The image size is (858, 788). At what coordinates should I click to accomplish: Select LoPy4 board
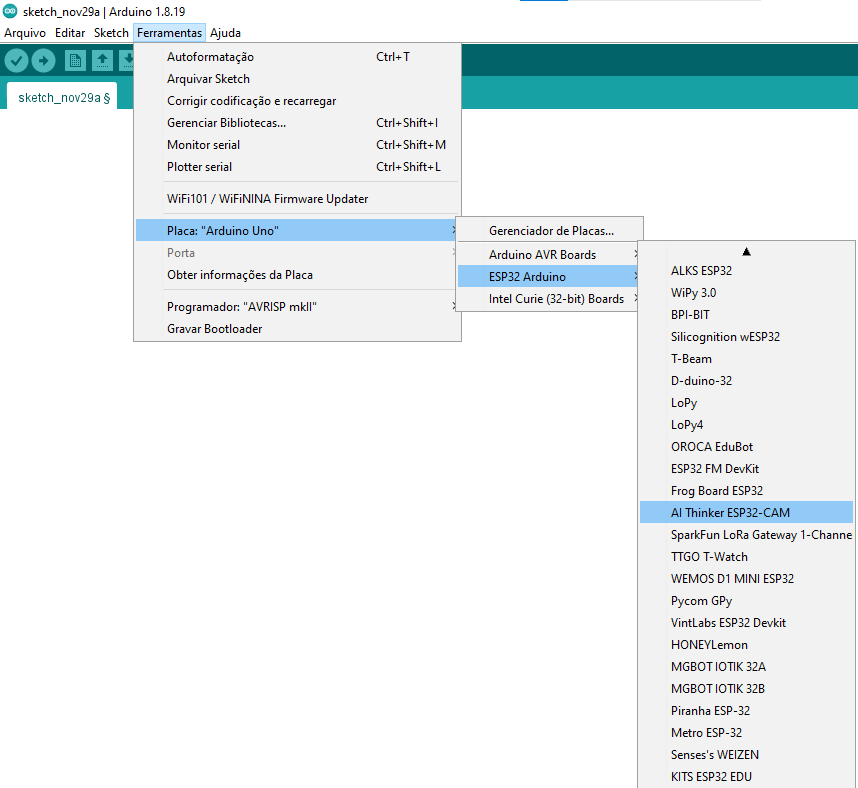pos(746,425)
